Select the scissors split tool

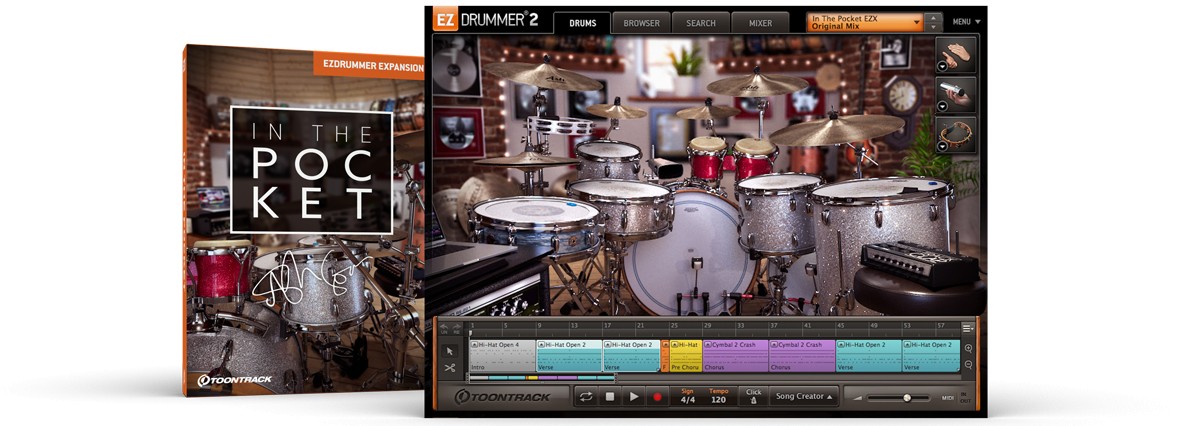pos(449,368)
